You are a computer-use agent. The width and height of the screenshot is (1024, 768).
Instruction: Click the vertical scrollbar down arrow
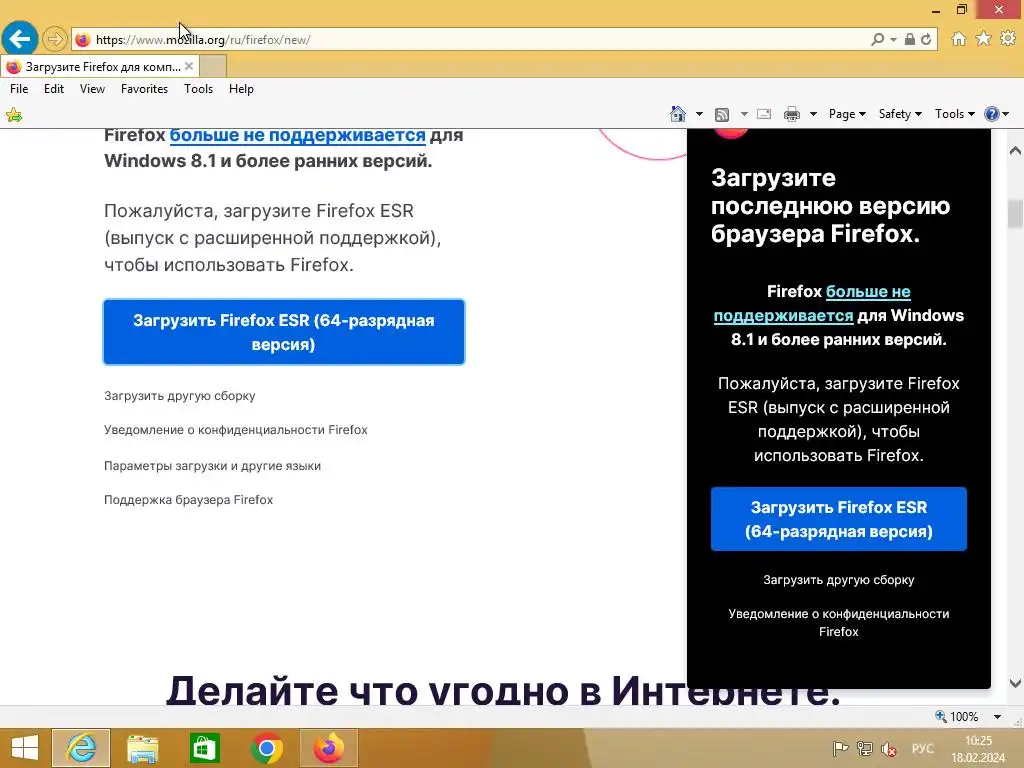(x=1015, y=683)
